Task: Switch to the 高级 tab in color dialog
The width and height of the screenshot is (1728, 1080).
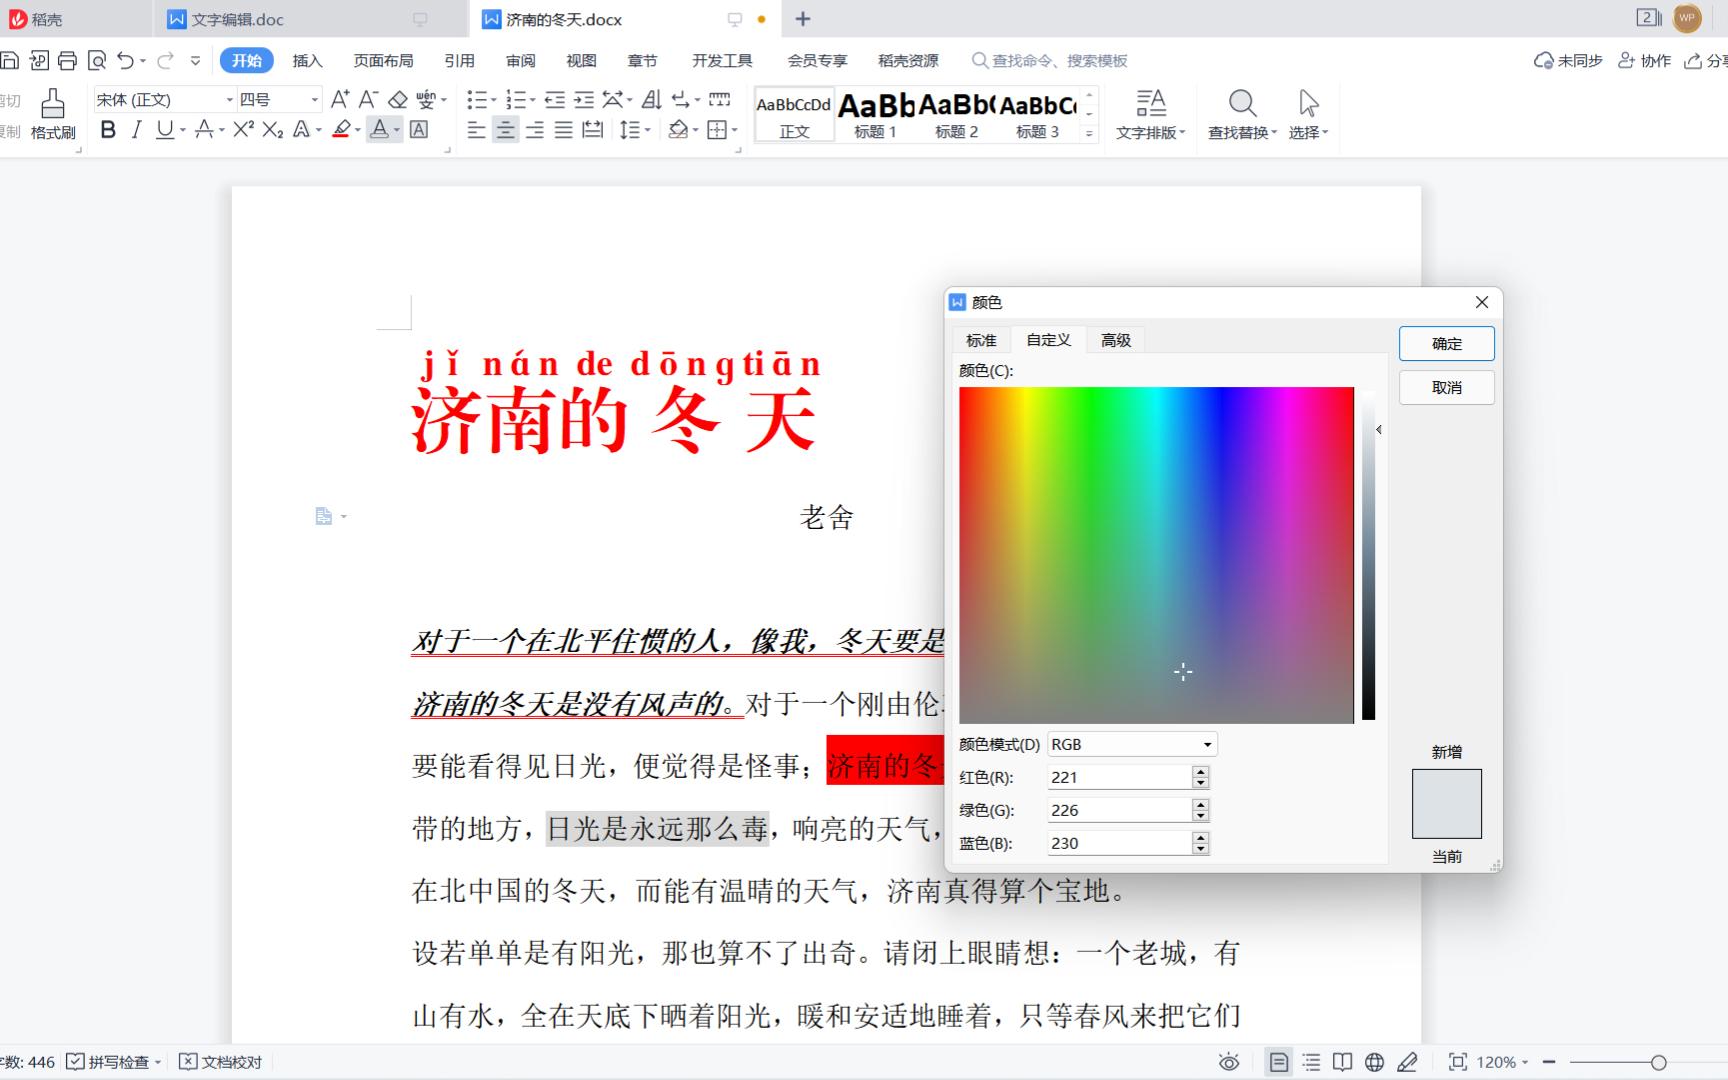Action: (x=1116, y=340)
